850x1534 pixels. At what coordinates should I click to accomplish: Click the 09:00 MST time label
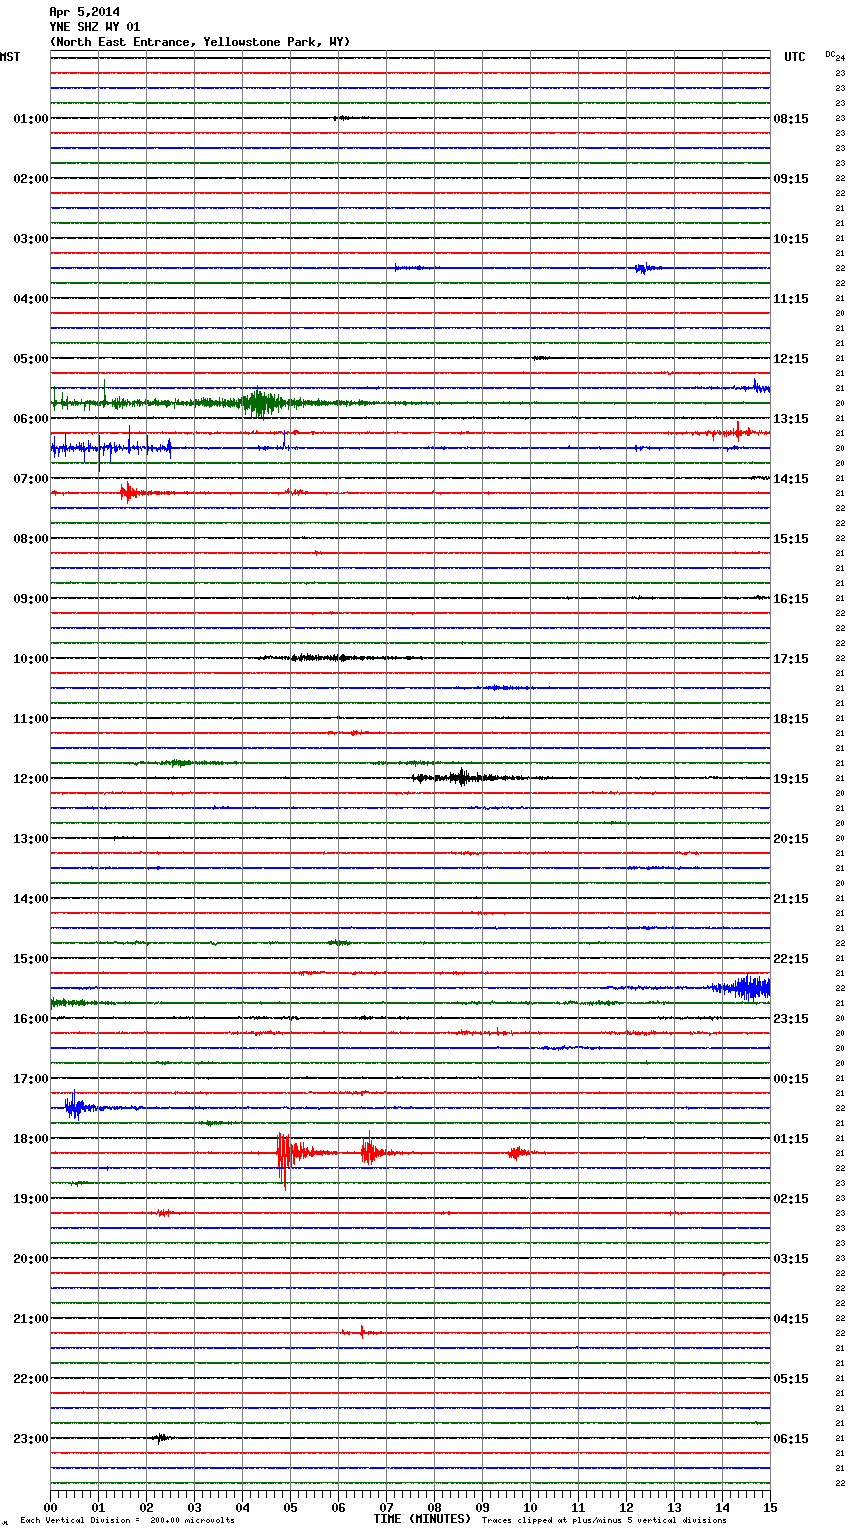[x=31, y=599]
